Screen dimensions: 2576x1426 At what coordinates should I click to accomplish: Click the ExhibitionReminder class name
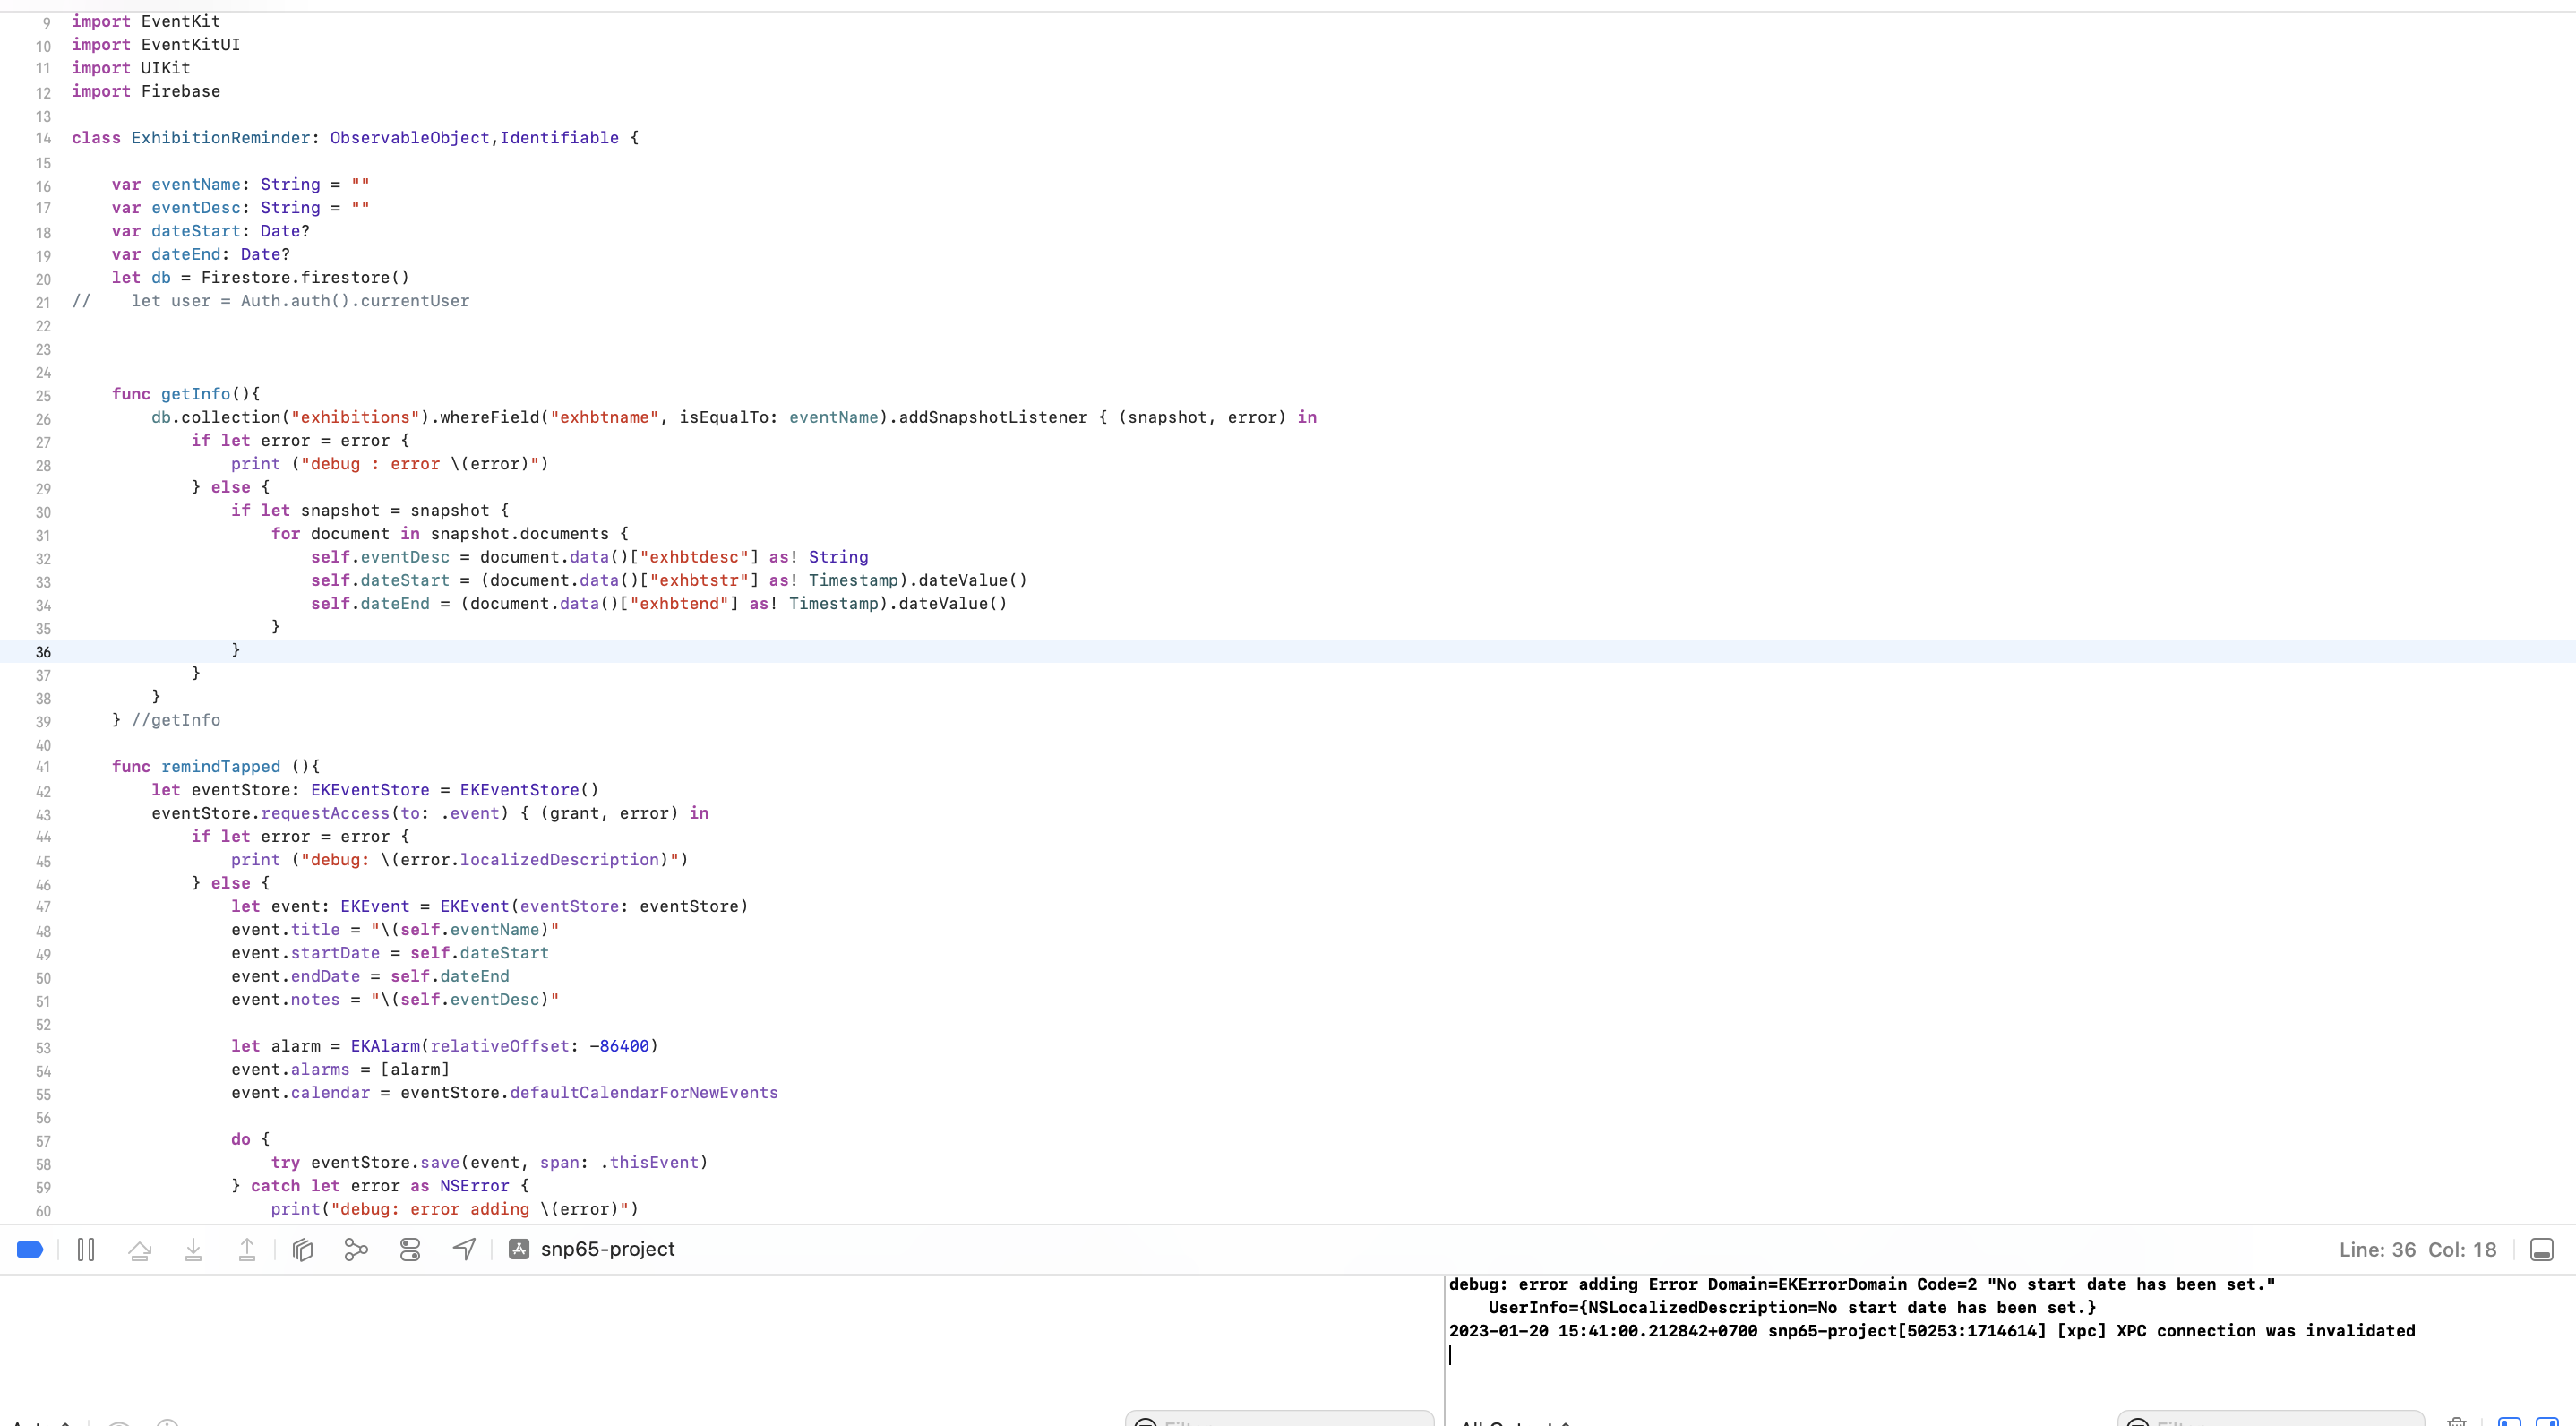coord(220,138)
